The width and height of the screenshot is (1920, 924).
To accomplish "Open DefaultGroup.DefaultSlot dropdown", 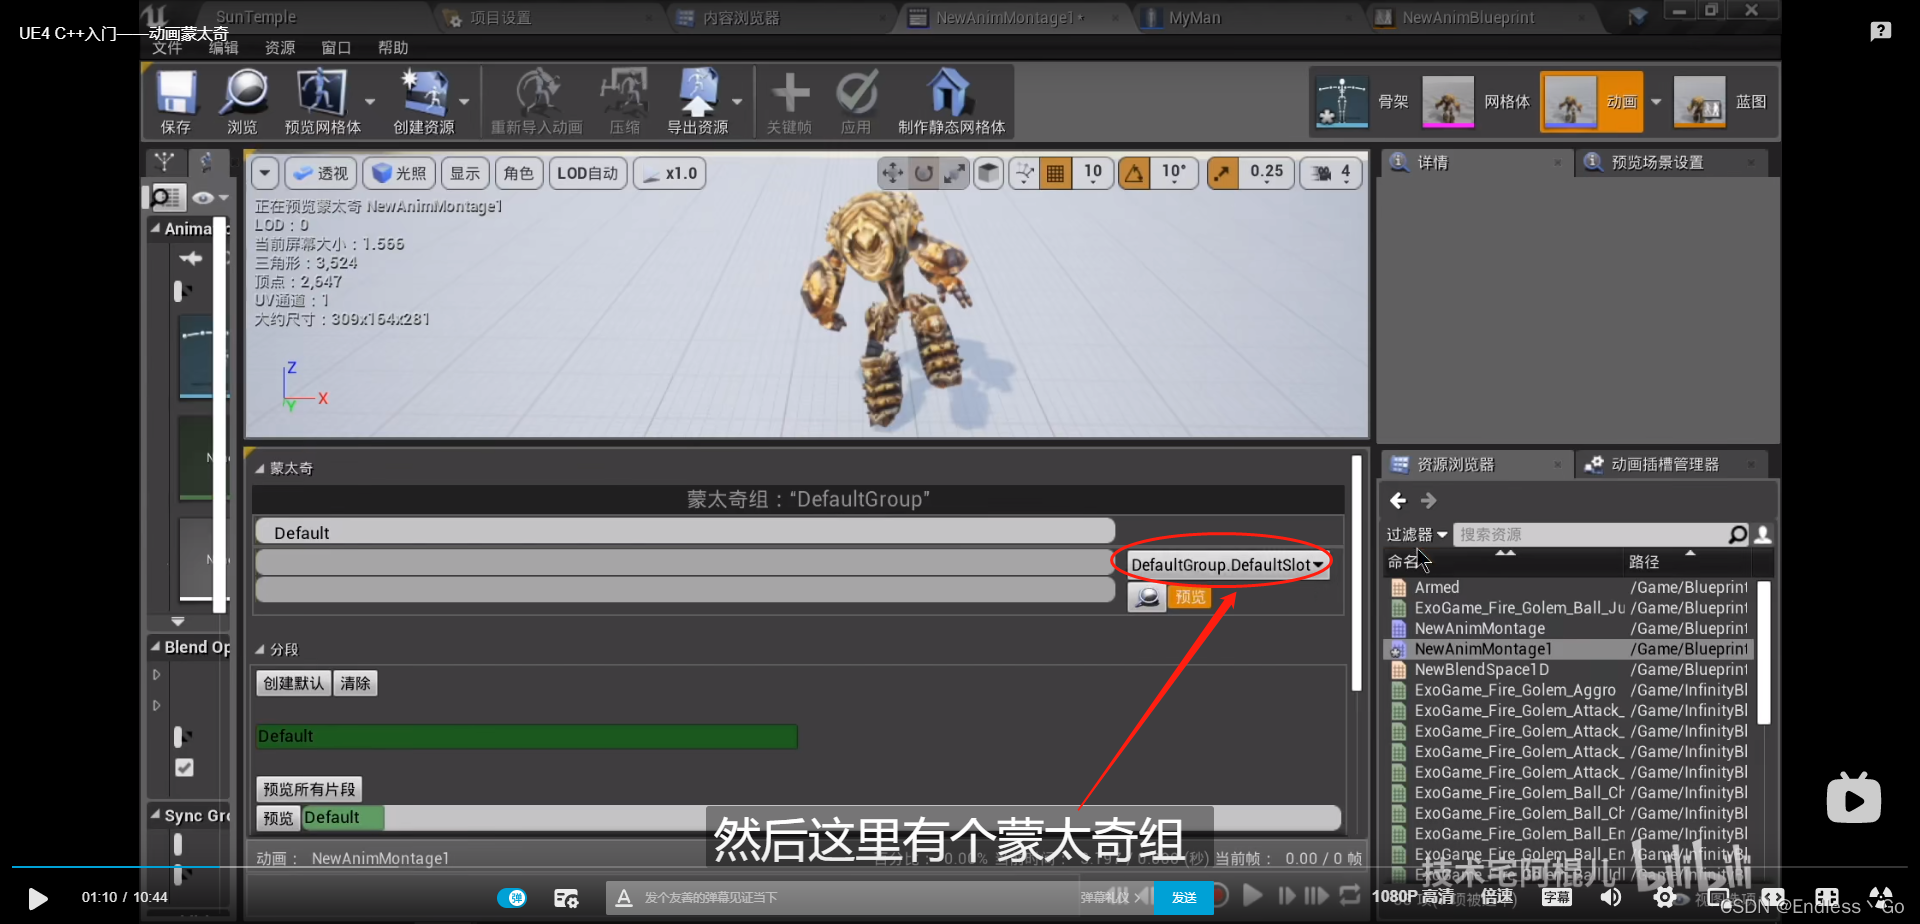I will pyautogui.click(x=1227, y=565).
